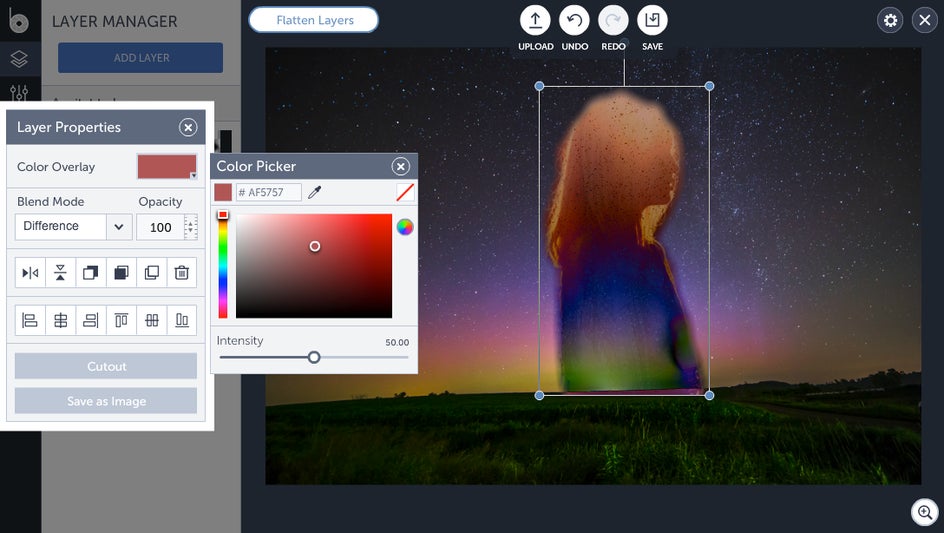Select the no-color red slash option
Viewport: 944px width, 533px height.
click(405, 192)
